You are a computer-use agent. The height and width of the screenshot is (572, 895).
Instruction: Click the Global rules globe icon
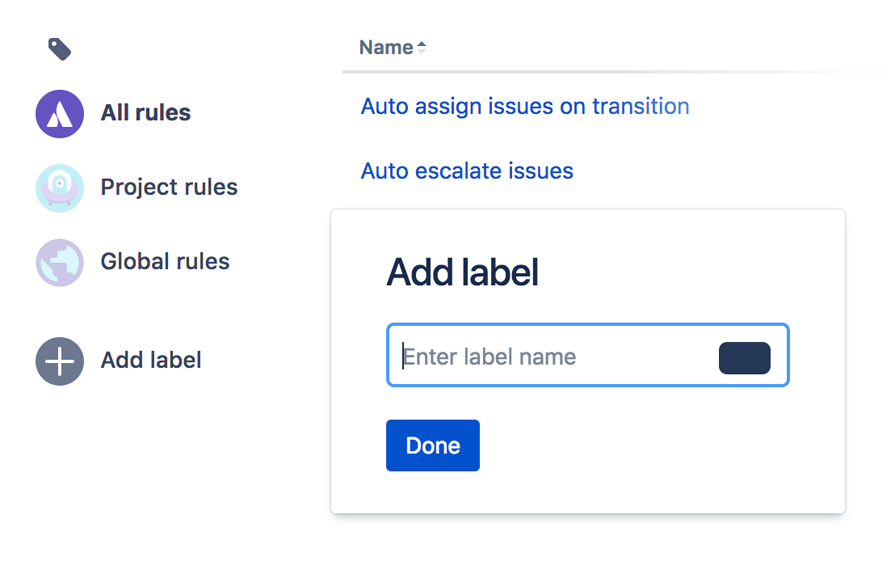(x=60, y=262)
